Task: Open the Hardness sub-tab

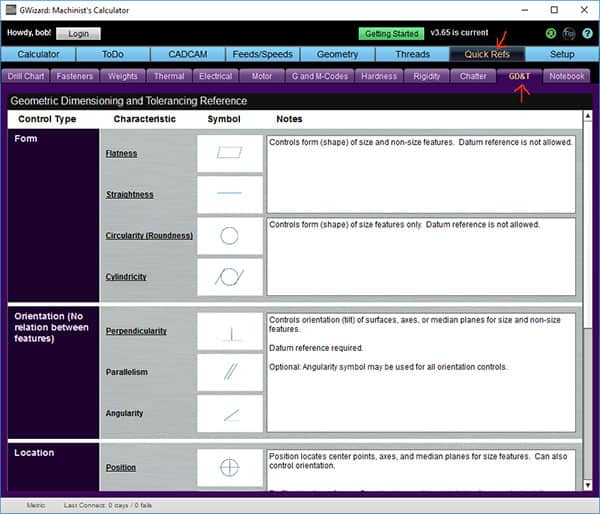Action: (x=379, y=76)
